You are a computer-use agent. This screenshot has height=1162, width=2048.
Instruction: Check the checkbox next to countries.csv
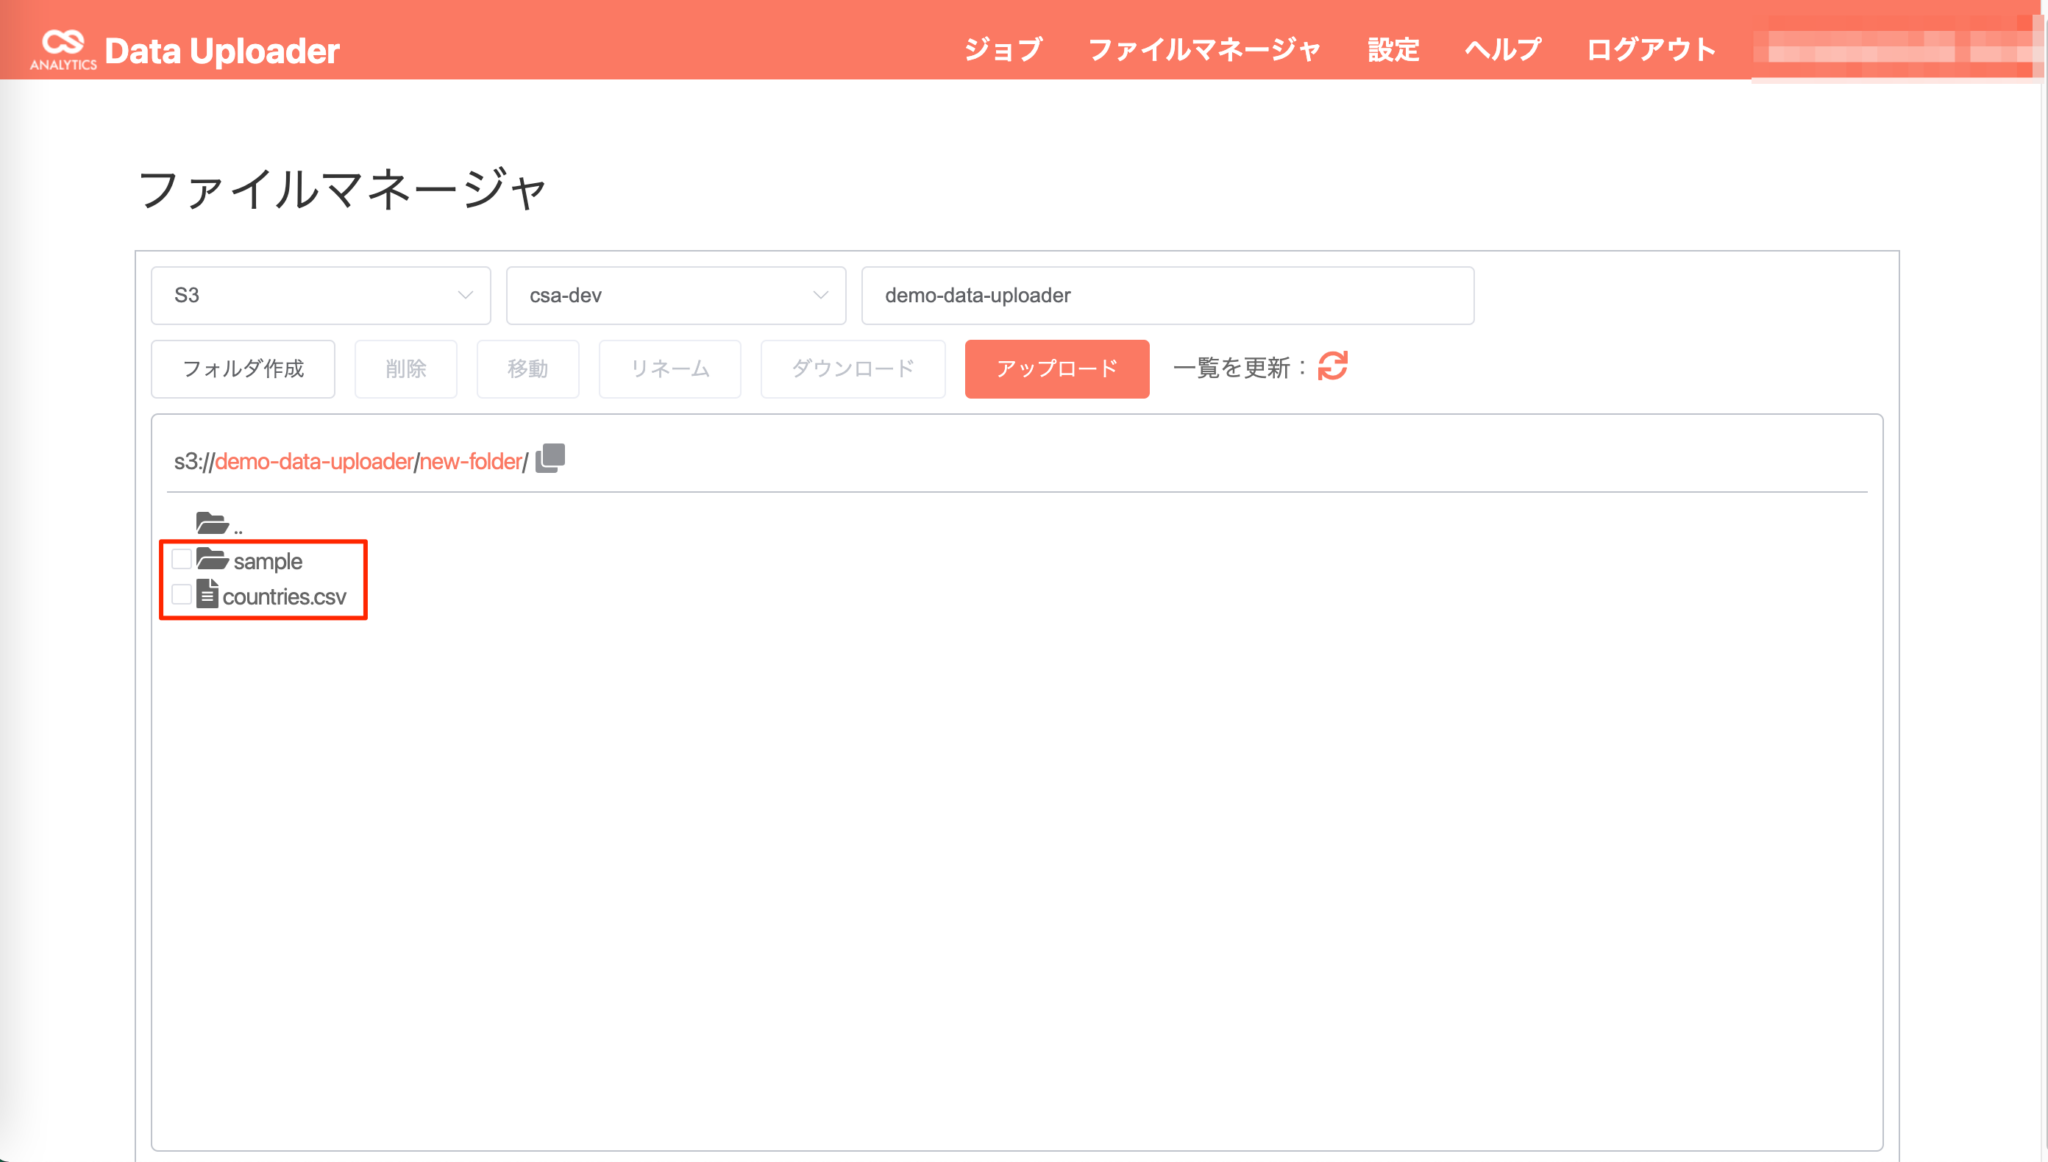pos(180,594)
